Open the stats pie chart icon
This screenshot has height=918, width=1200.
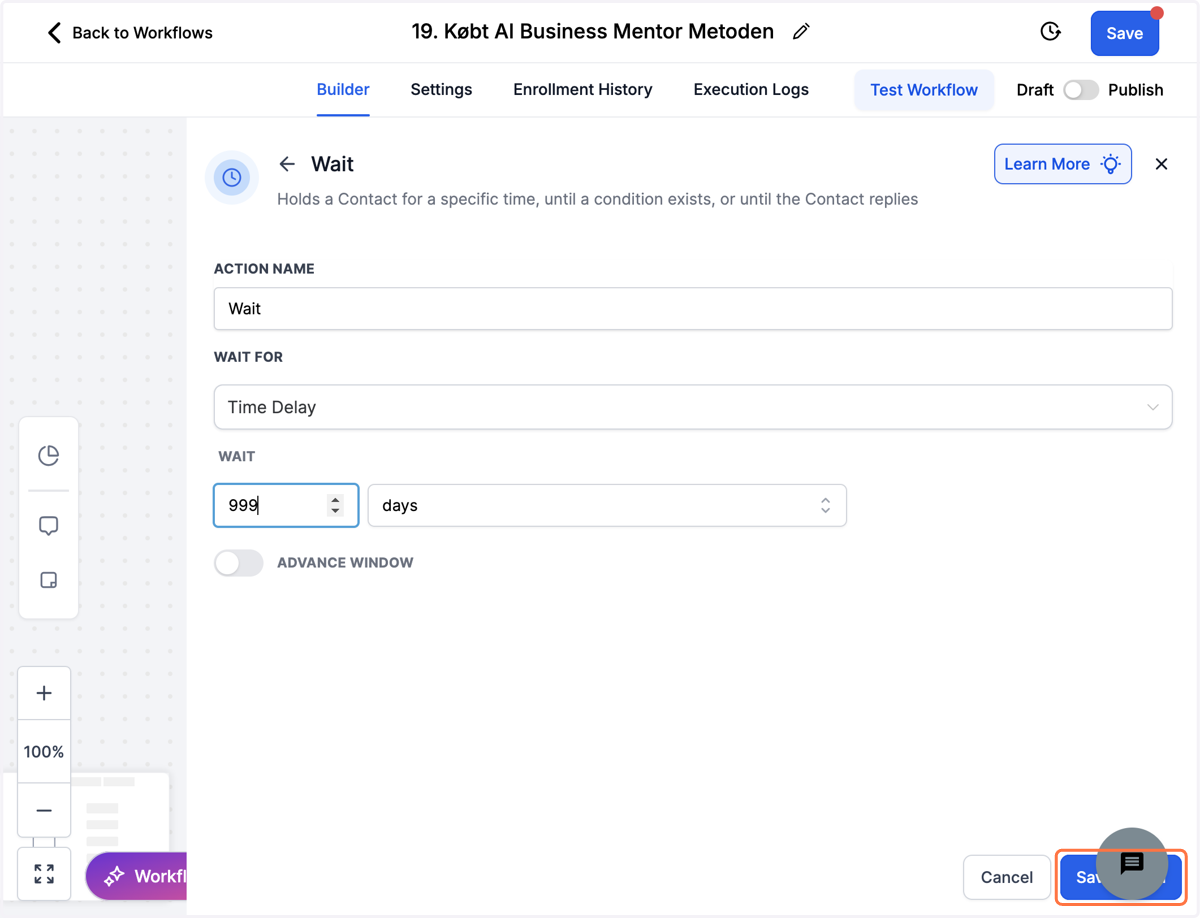[x=48, y=455]
